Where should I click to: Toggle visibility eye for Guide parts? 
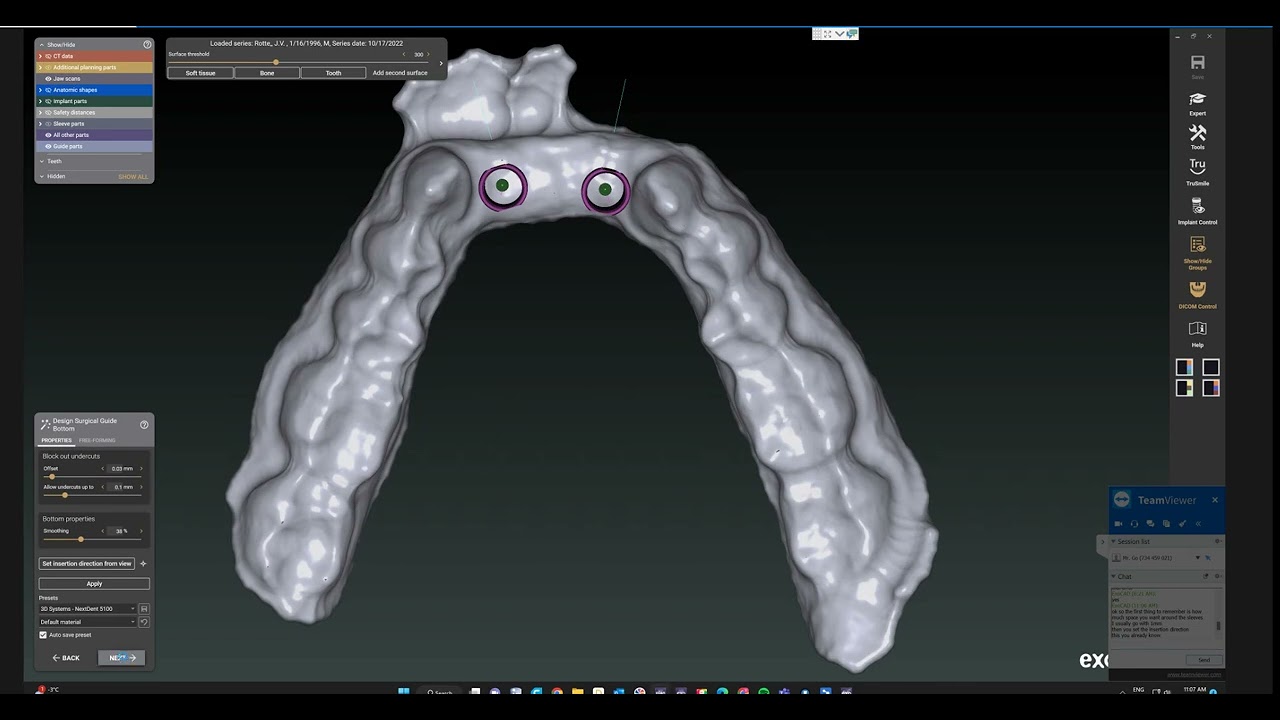[x=48, y=147]
